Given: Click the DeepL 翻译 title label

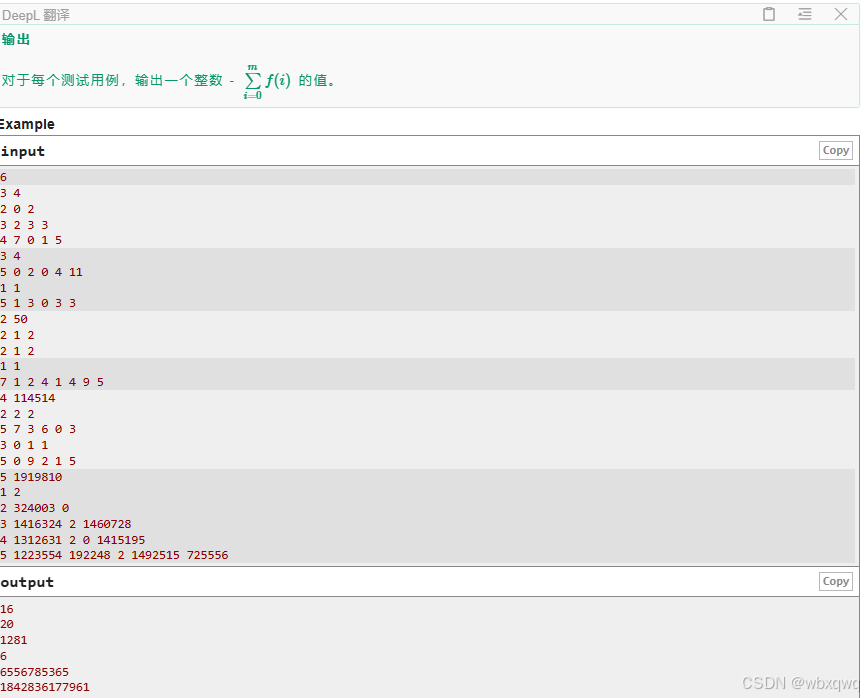Looking at the screenshot, I should (35, 14).
